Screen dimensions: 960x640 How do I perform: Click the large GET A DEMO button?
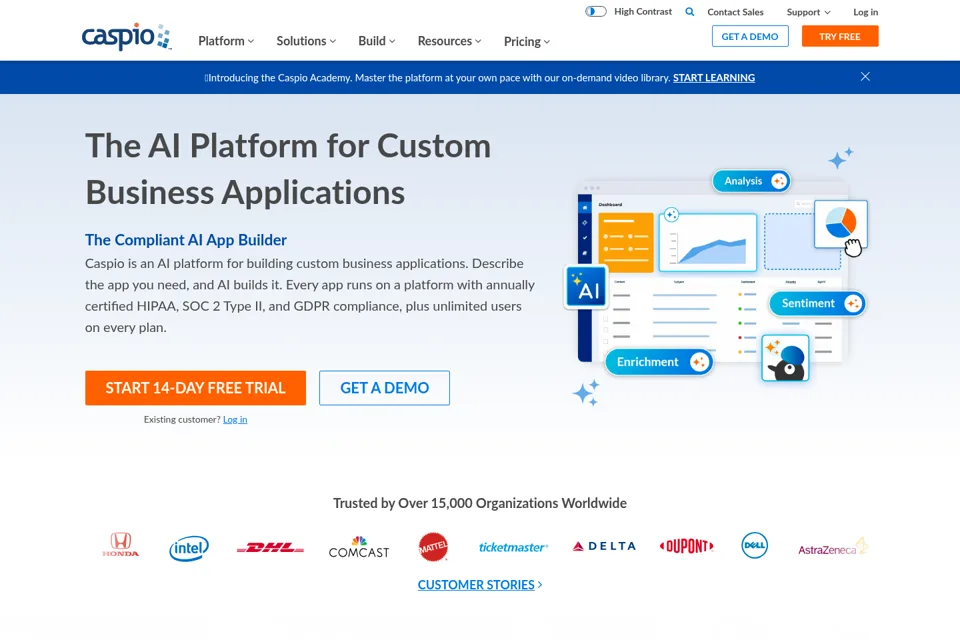coord(384,388)
